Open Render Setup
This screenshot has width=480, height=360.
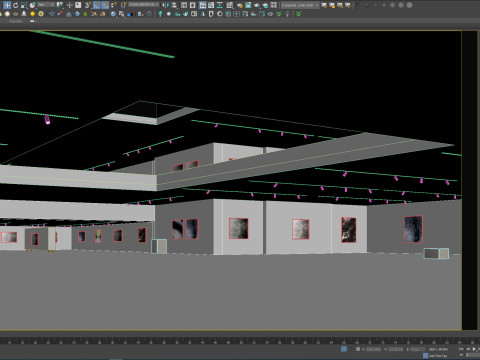pyautogui.click(x=240, y=5)
